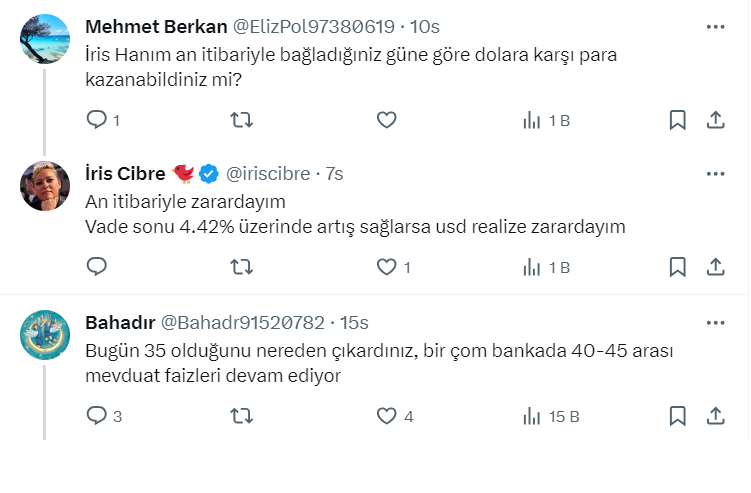This screenshot has width=751, height=493.
Task: Click Bahadır's profile avatar
Action: [x=45, y=334]
